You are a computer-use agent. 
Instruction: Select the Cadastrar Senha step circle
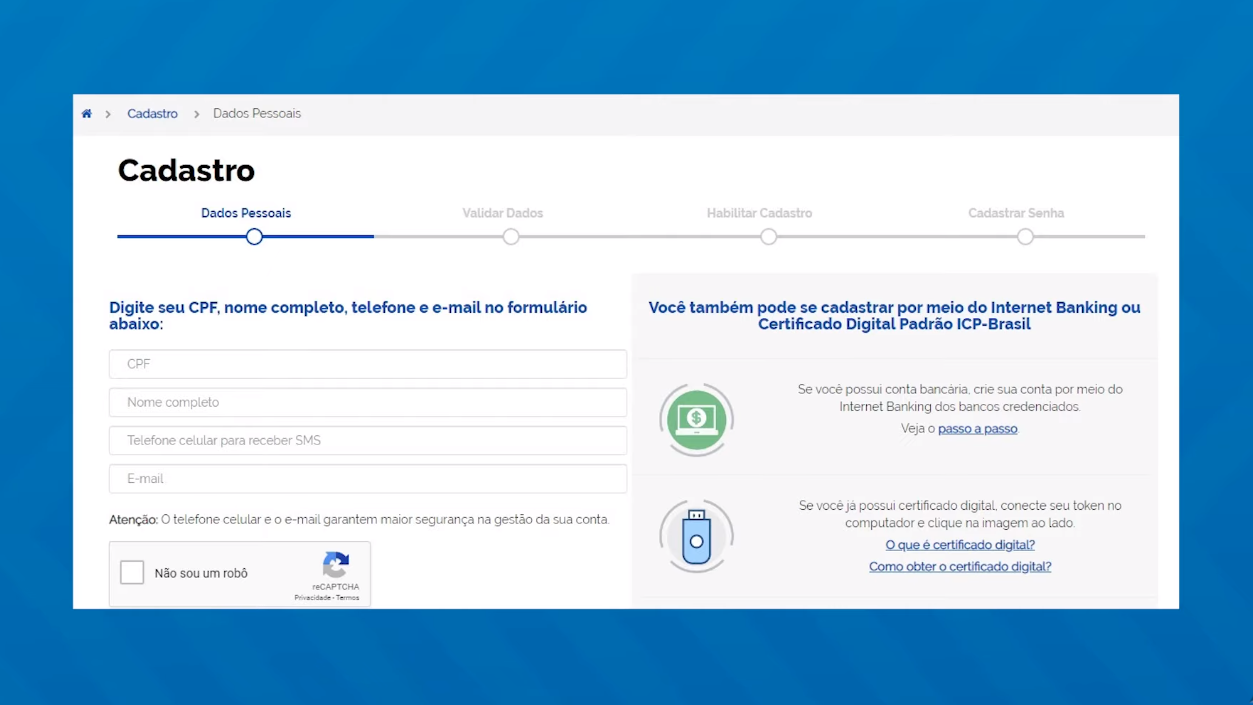1025,237
